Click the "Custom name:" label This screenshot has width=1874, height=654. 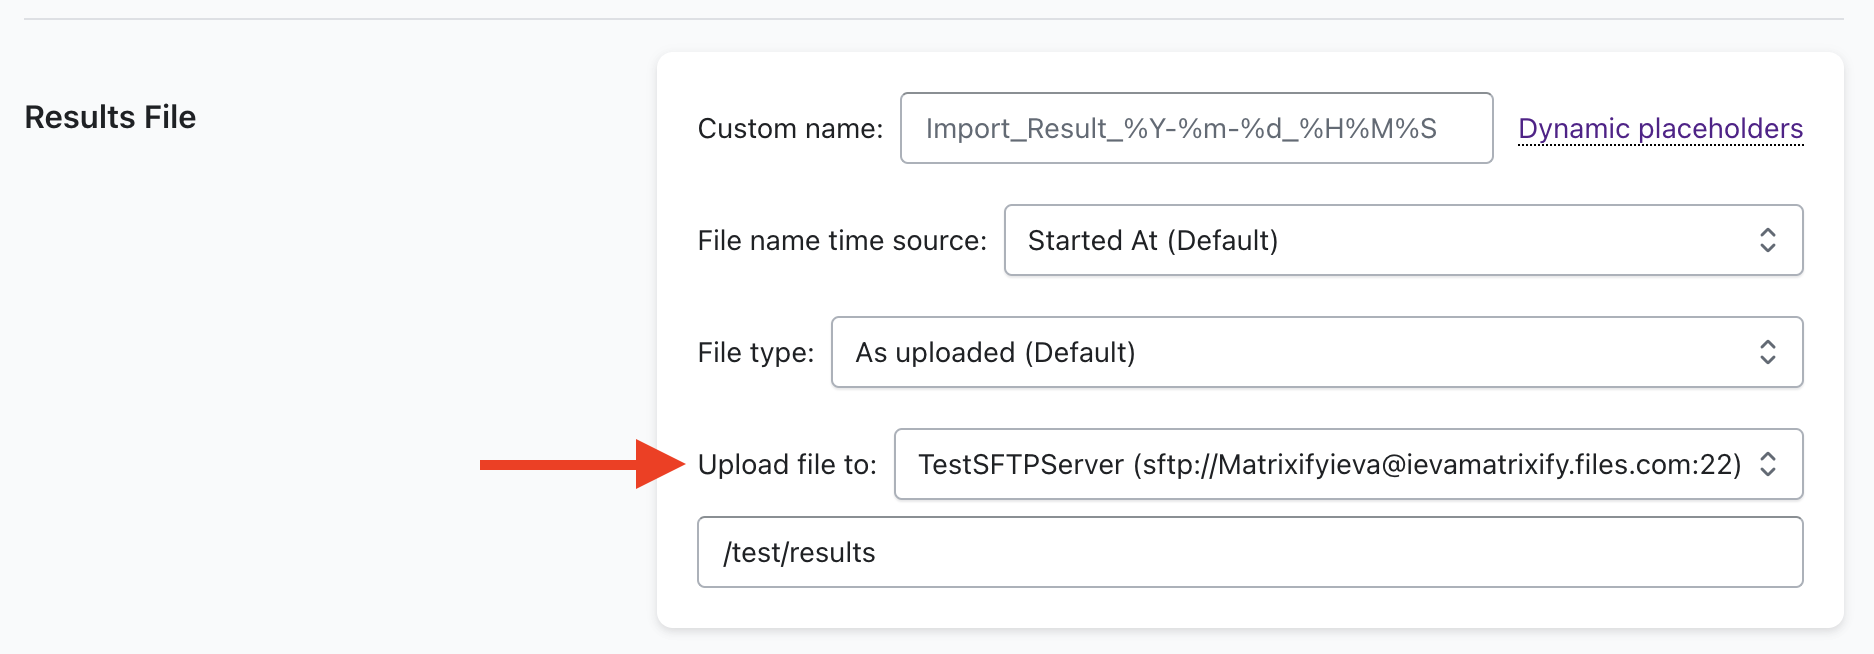(790, 129)
